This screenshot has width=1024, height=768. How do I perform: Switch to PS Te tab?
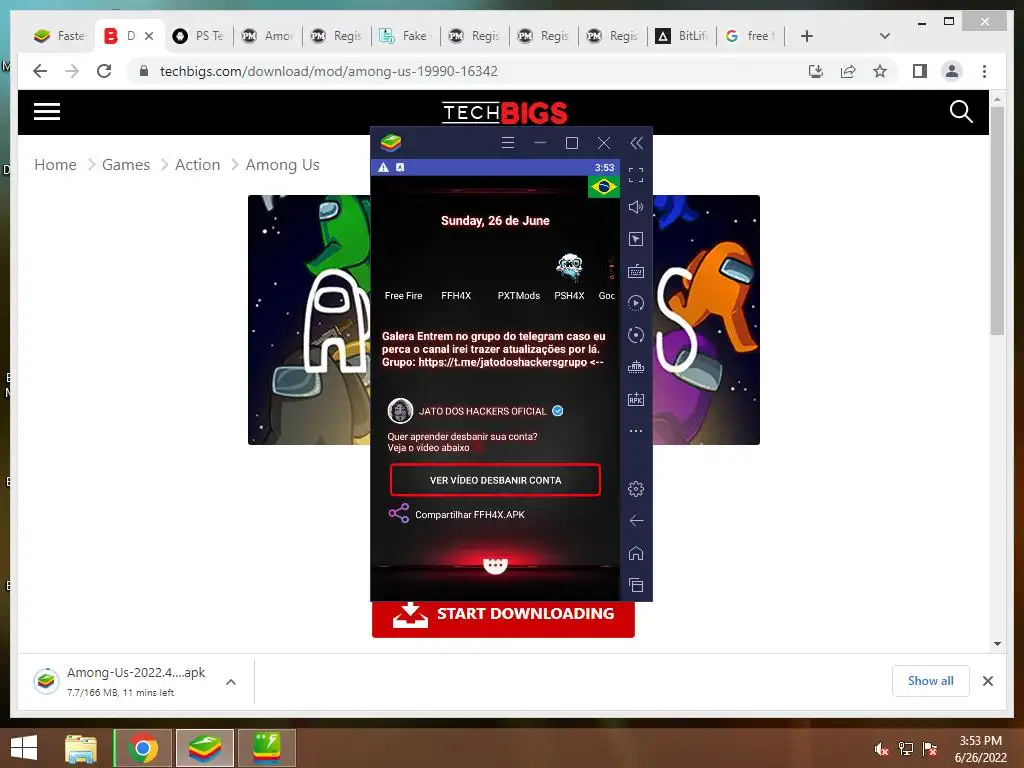tap(199, 36)
